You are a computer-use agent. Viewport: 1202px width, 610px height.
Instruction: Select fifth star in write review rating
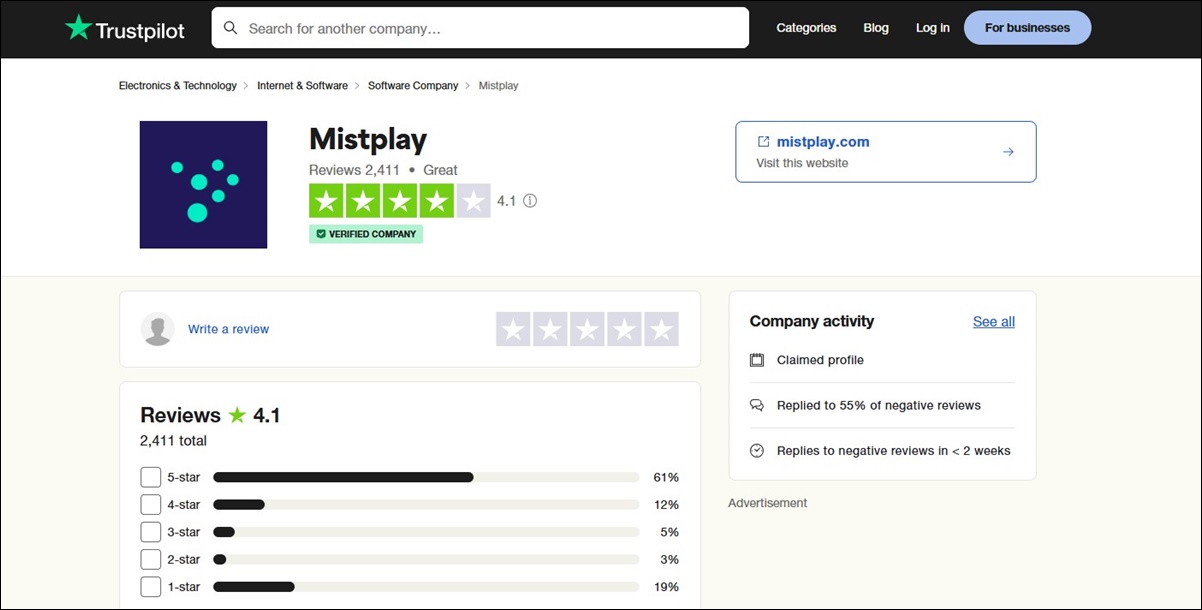(x=661, y=329)
